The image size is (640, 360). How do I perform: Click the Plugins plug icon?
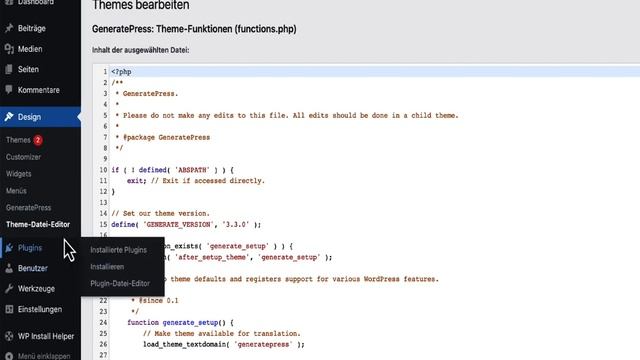click(9, 248)
